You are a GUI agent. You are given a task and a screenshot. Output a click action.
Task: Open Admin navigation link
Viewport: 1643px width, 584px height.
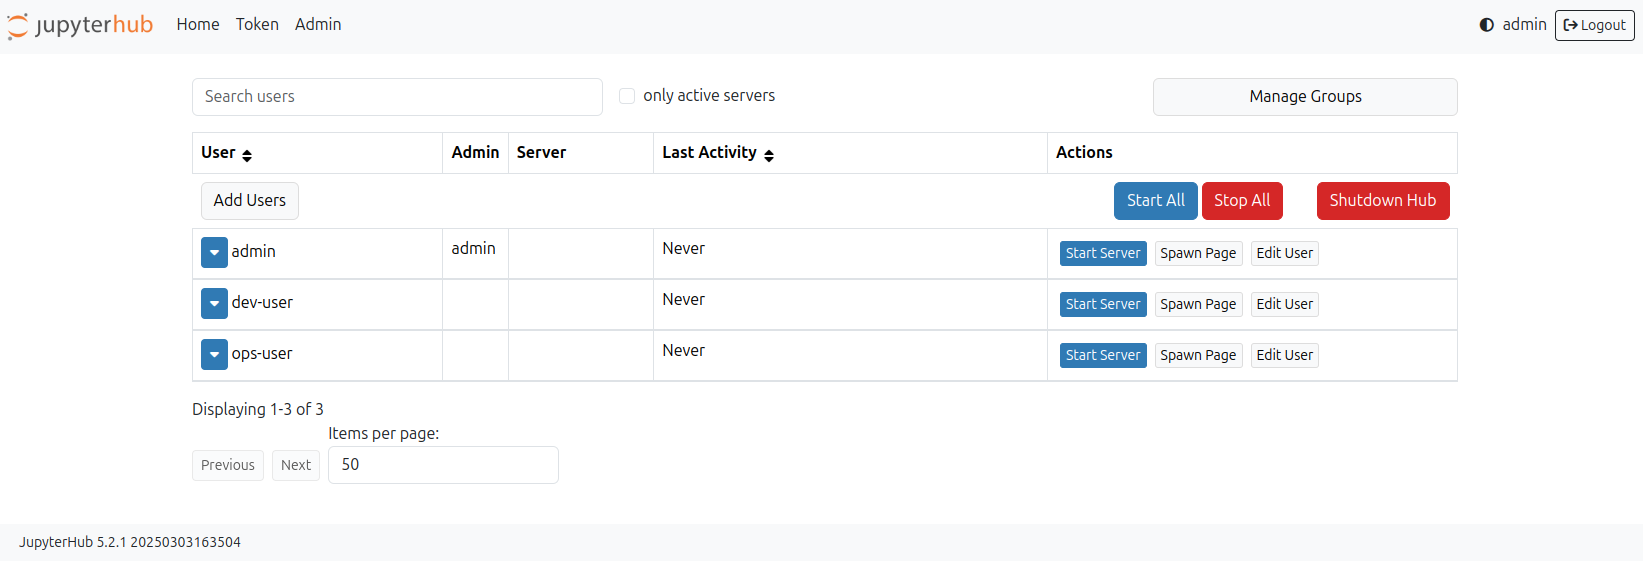point(318,25)
